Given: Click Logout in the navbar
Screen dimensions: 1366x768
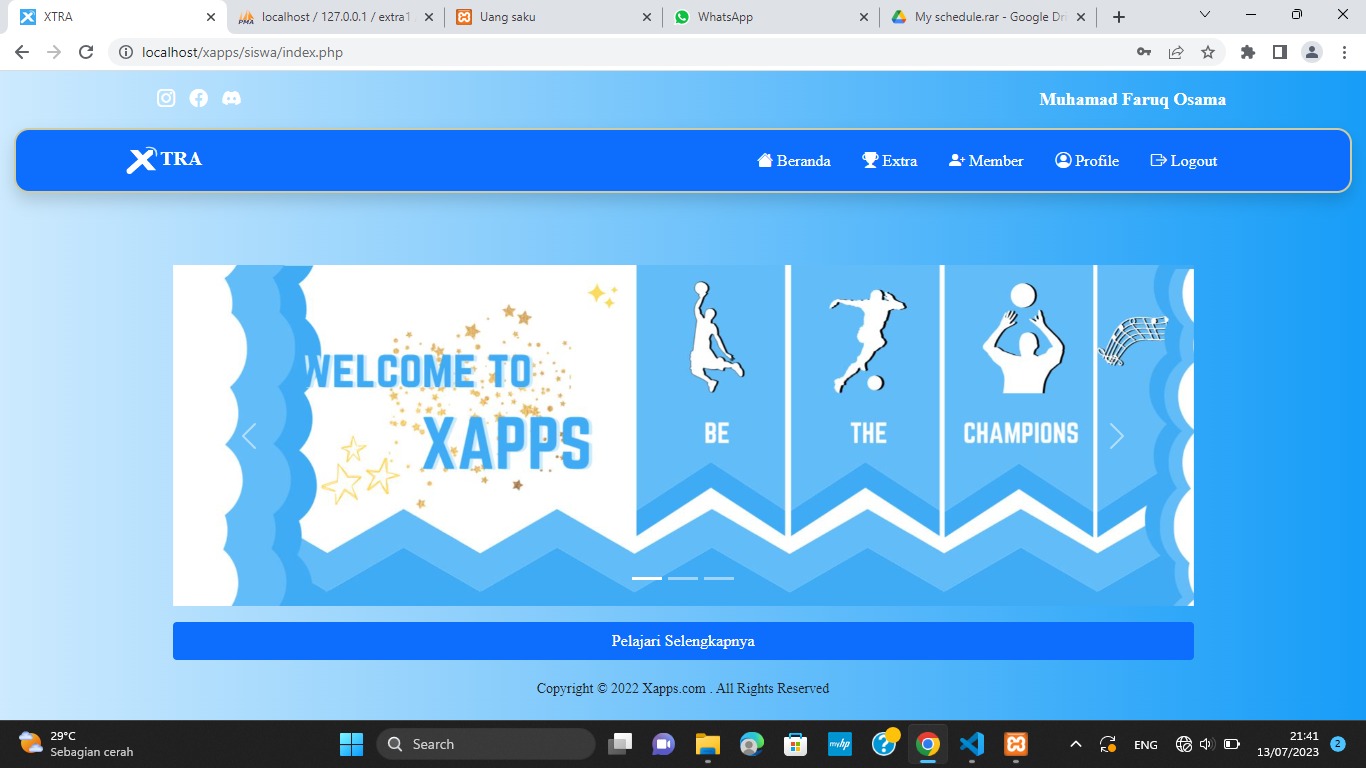Looking at the screenshot, I should [1184, 161].
